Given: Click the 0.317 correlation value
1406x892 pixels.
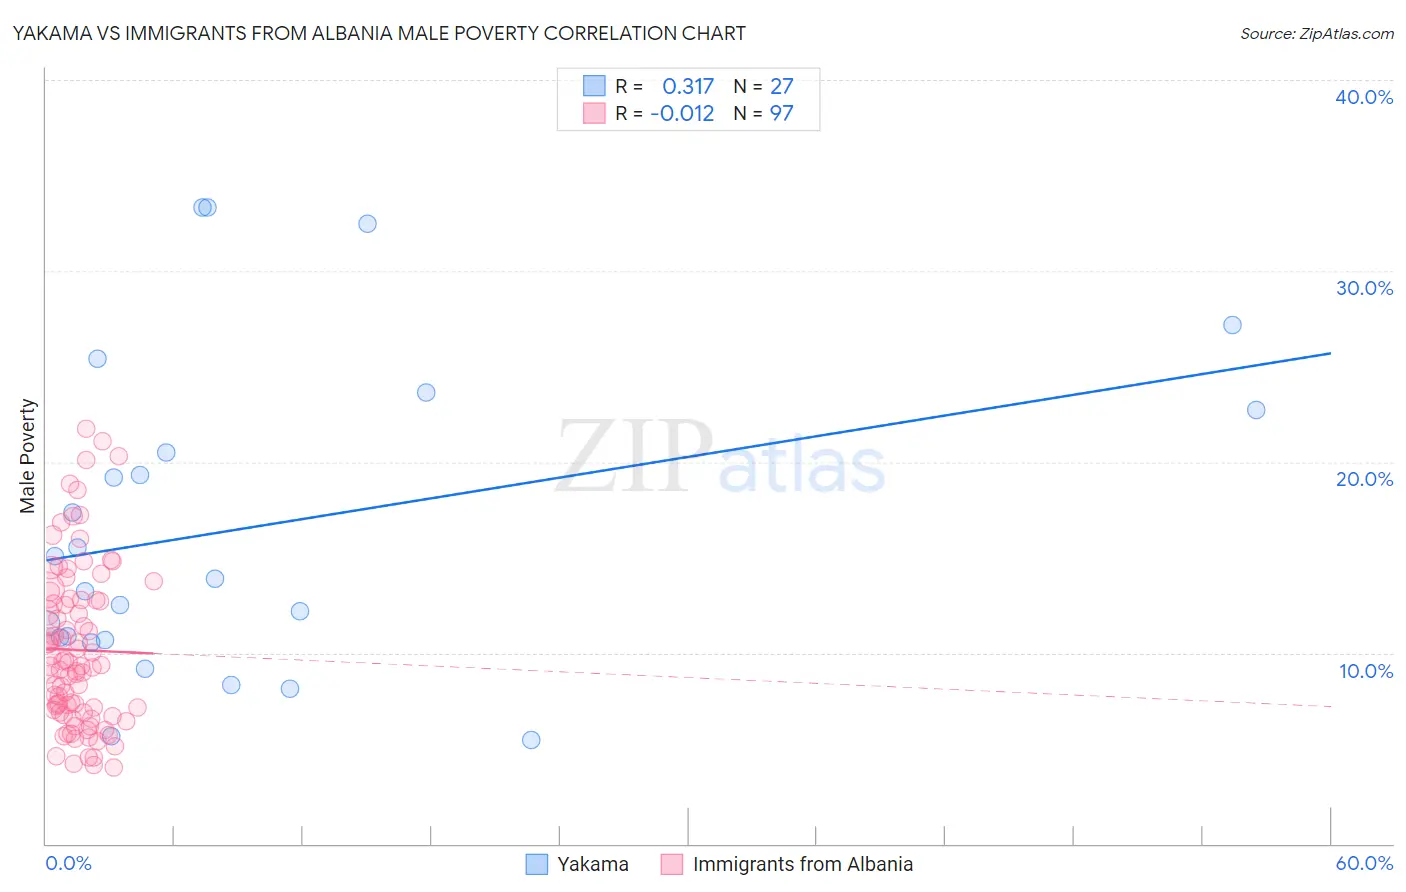Looking at the screenshot, I should pyautogui.click(x=688, y=86).
